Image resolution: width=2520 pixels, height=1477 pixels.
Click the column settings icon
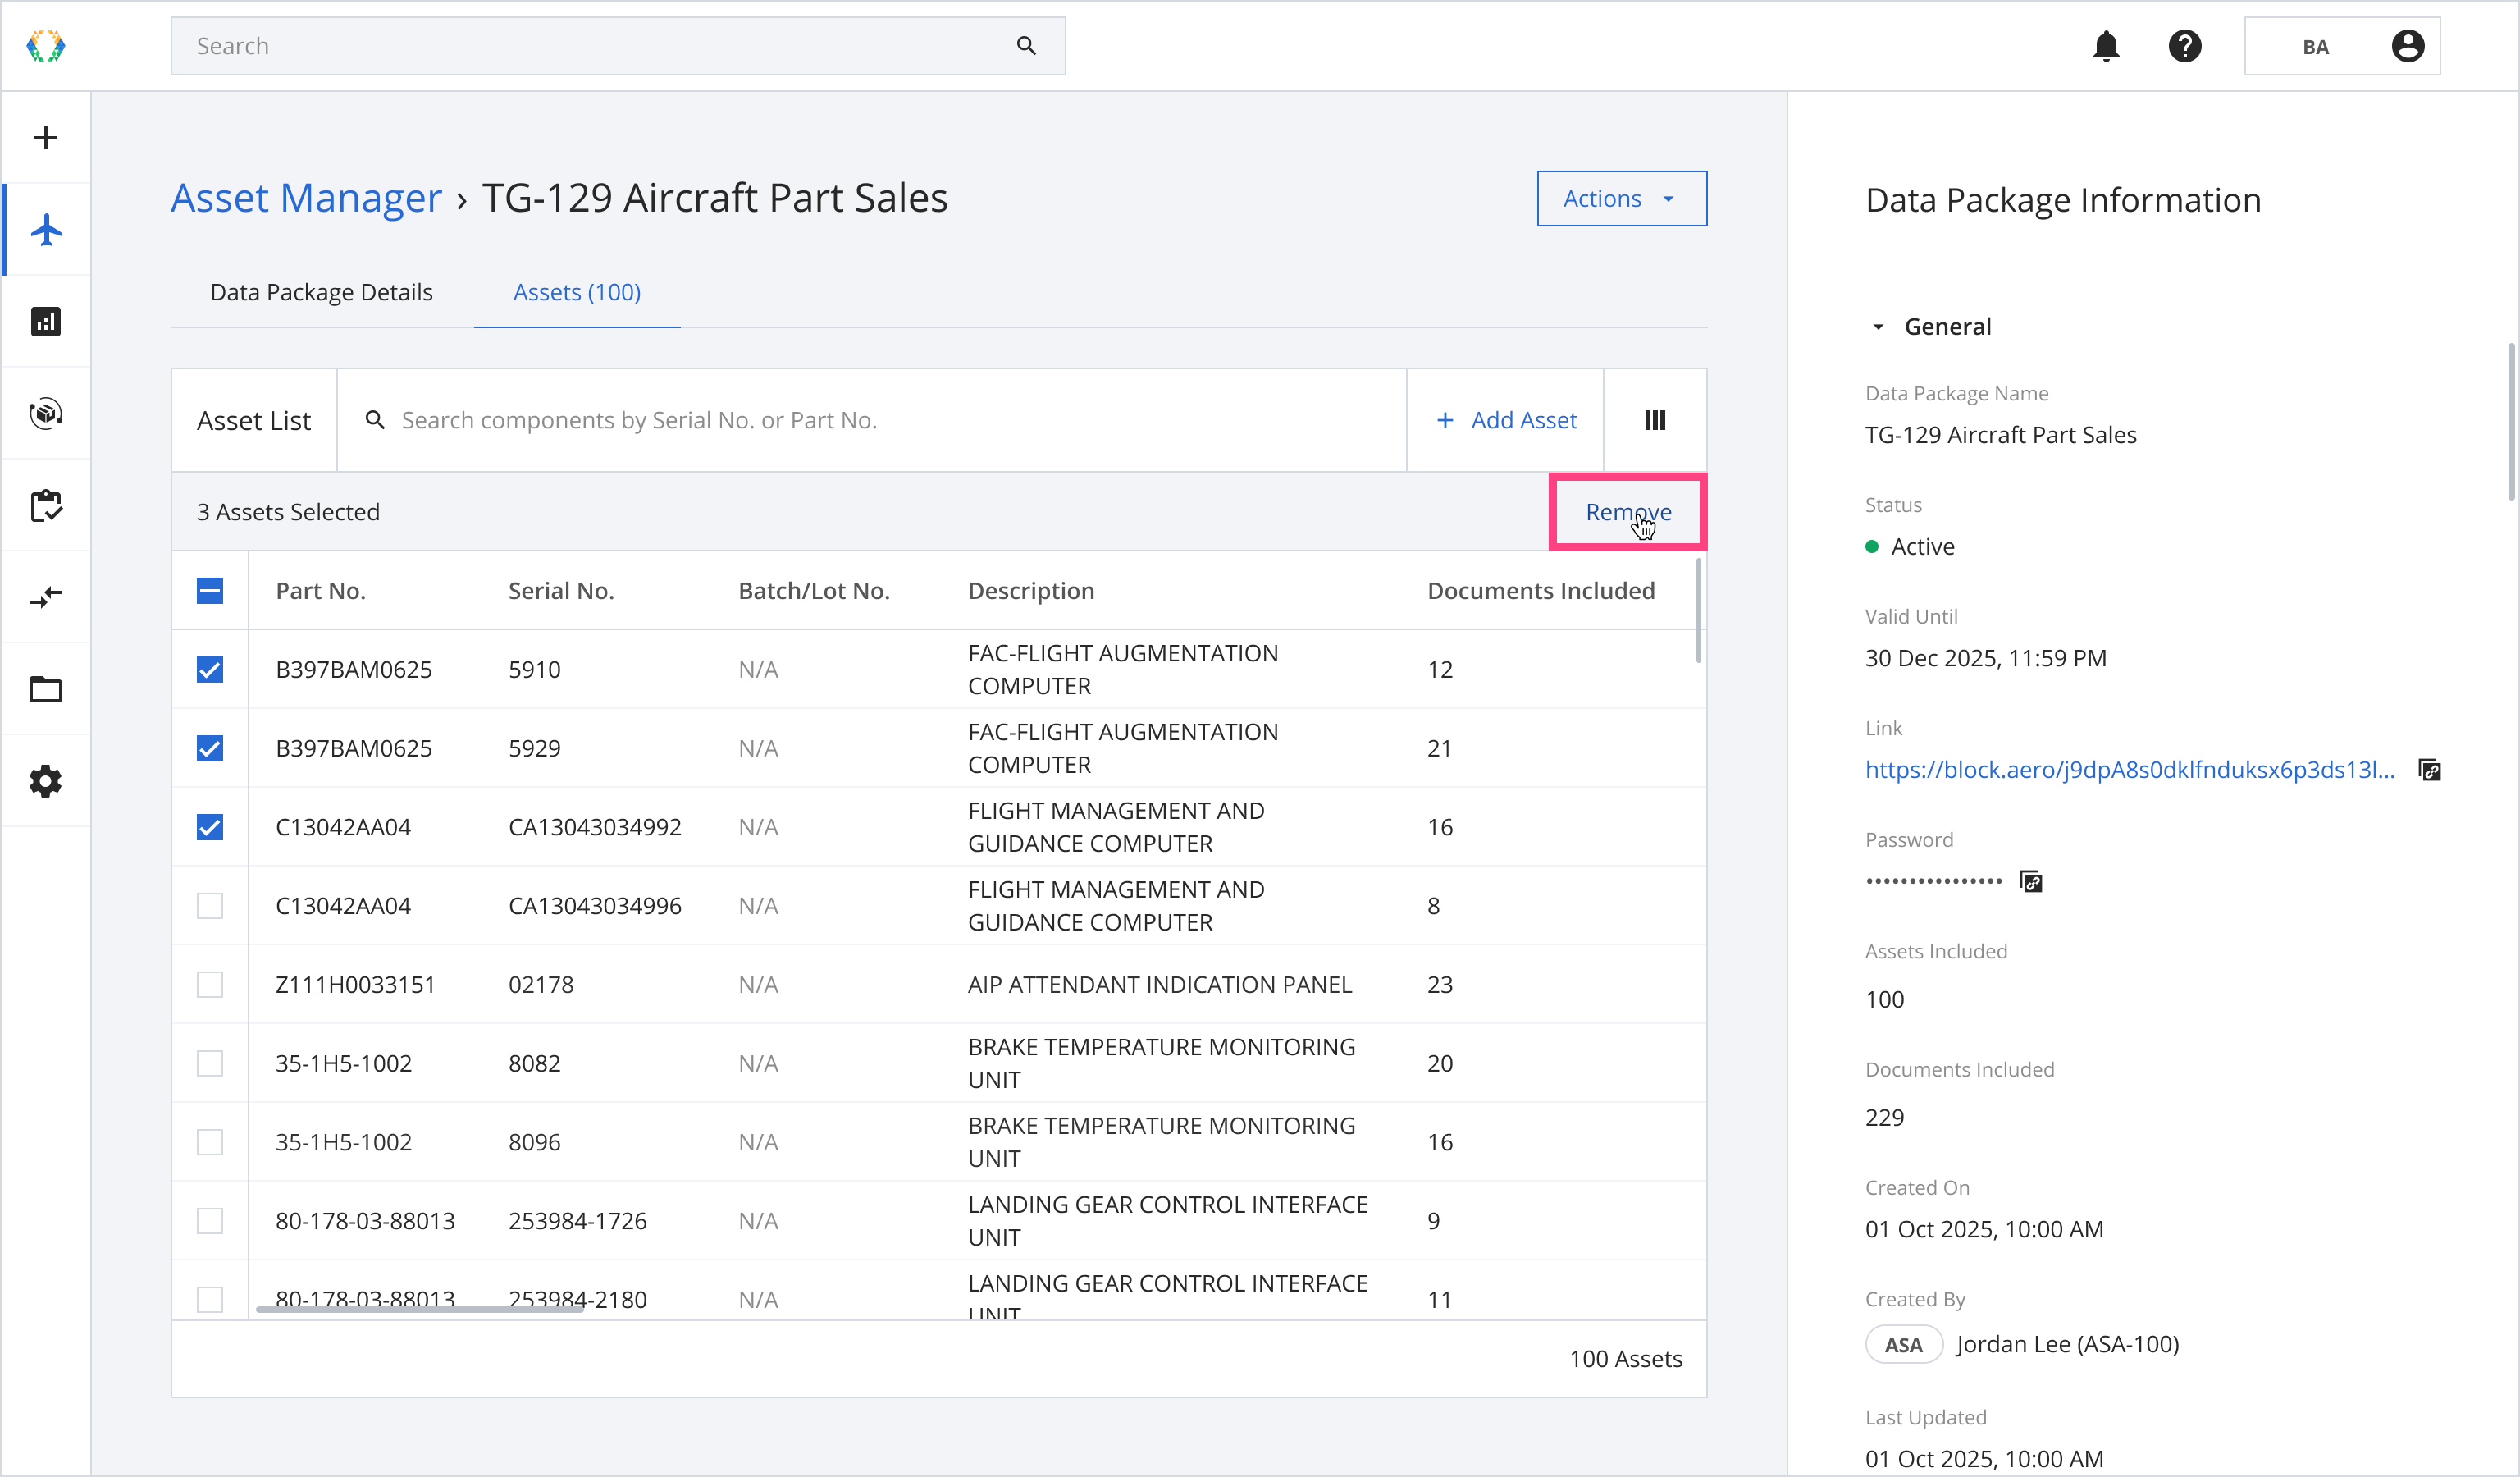click(x=1655, y=420)
